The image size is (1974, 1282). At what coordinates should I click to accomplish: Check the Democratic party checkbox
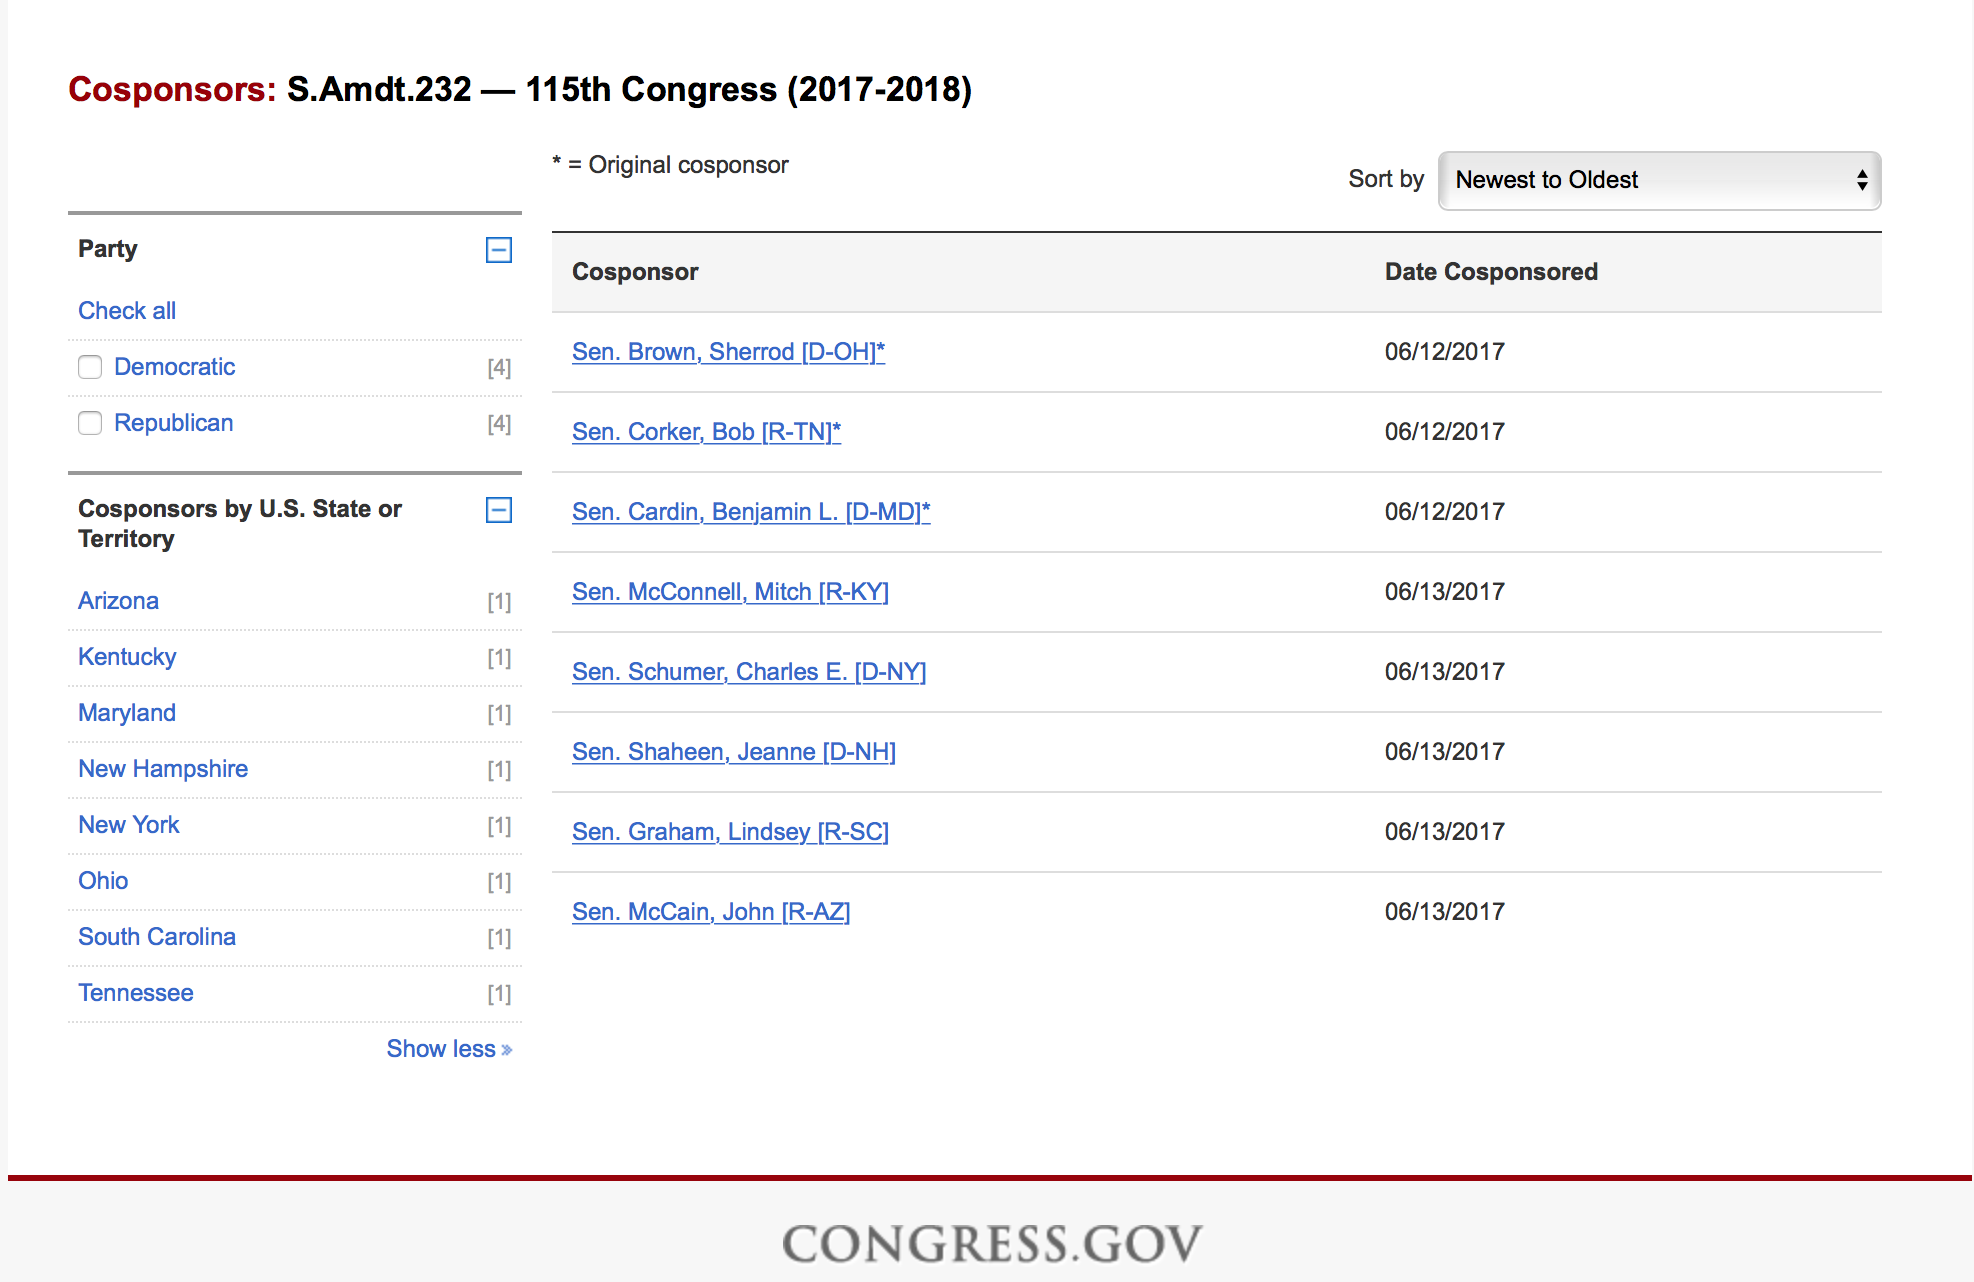point(90,367)
